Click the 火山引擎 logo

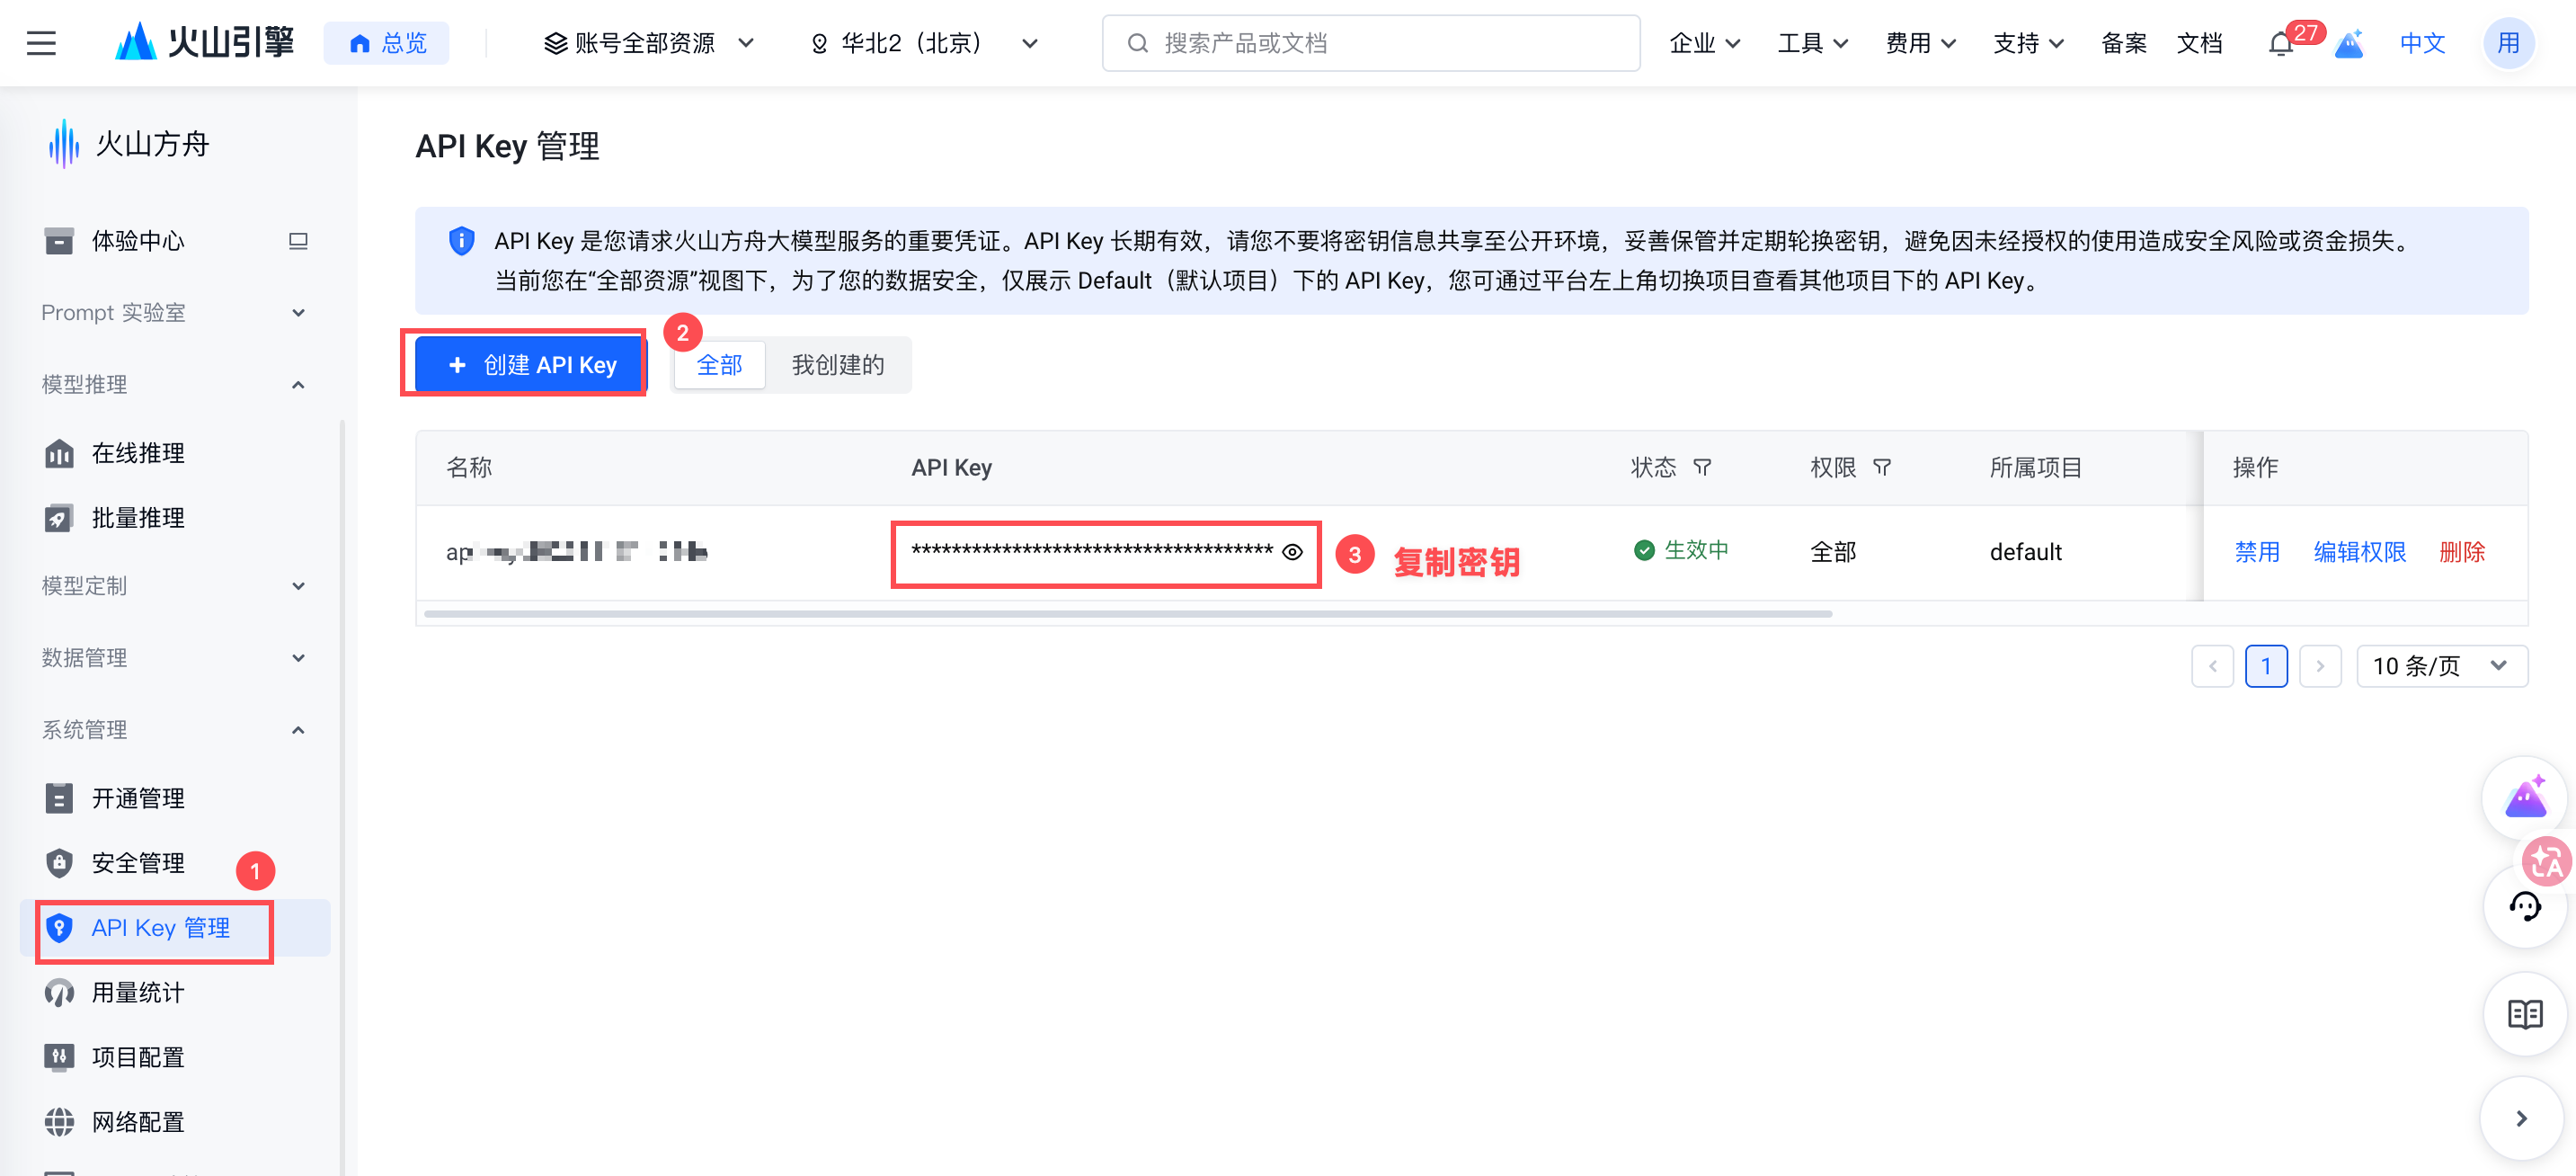(x=205, y=43)
